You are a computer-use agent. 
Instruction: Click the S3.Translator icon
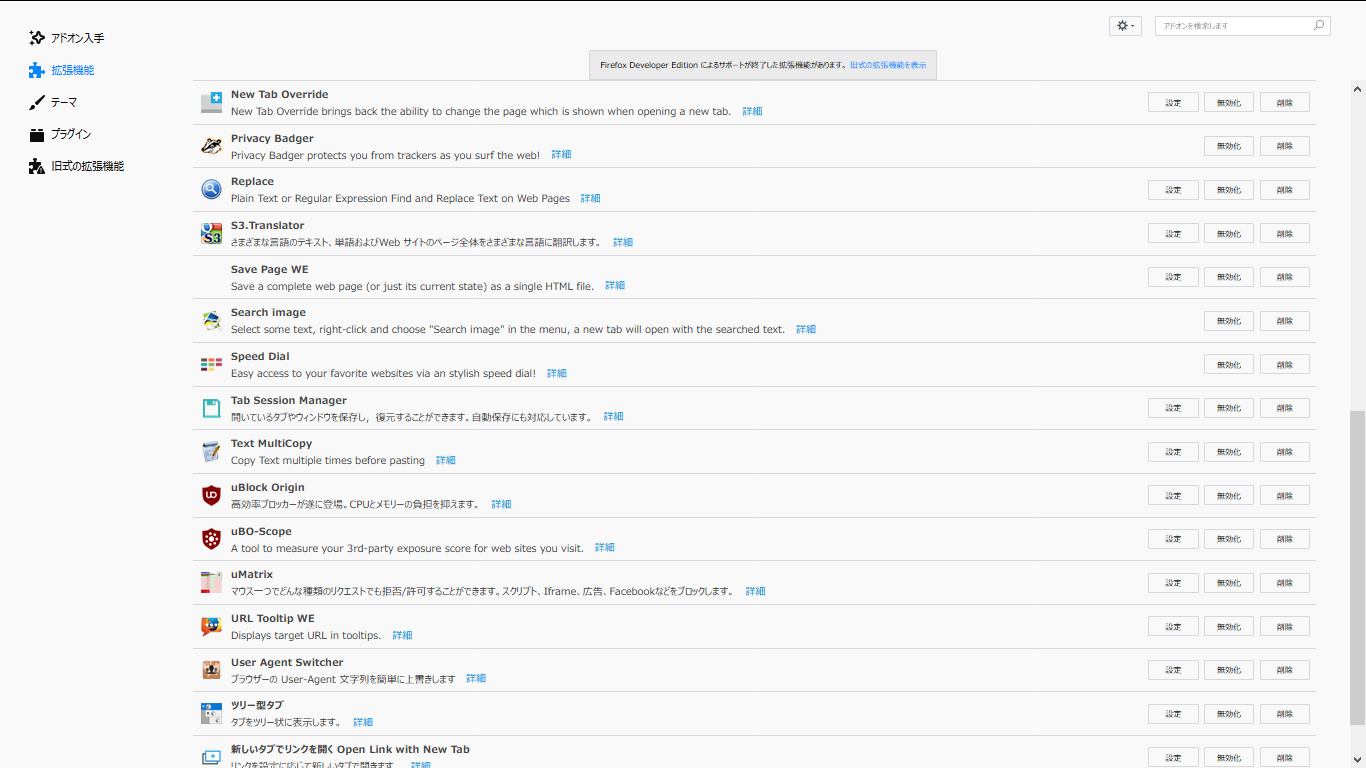[211, 233]
